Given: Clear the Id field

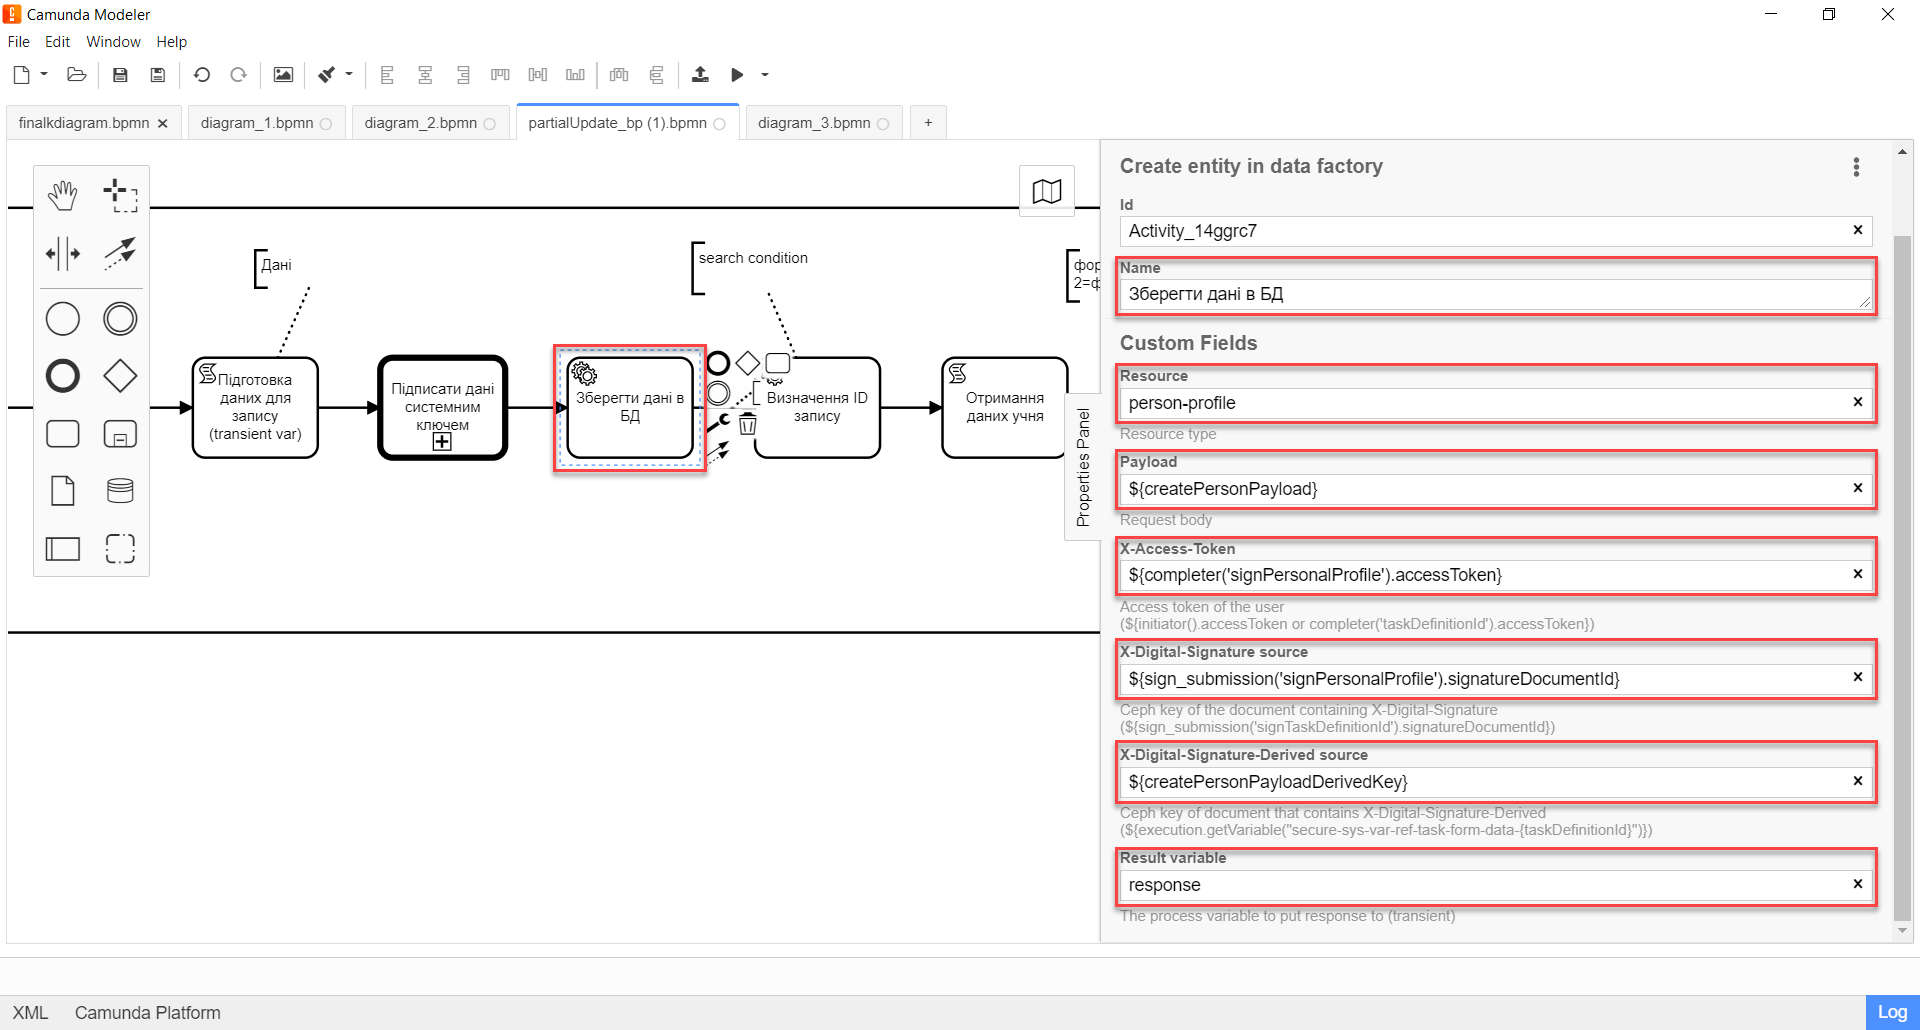Looking at the screenshot, I should (1857, 230).
